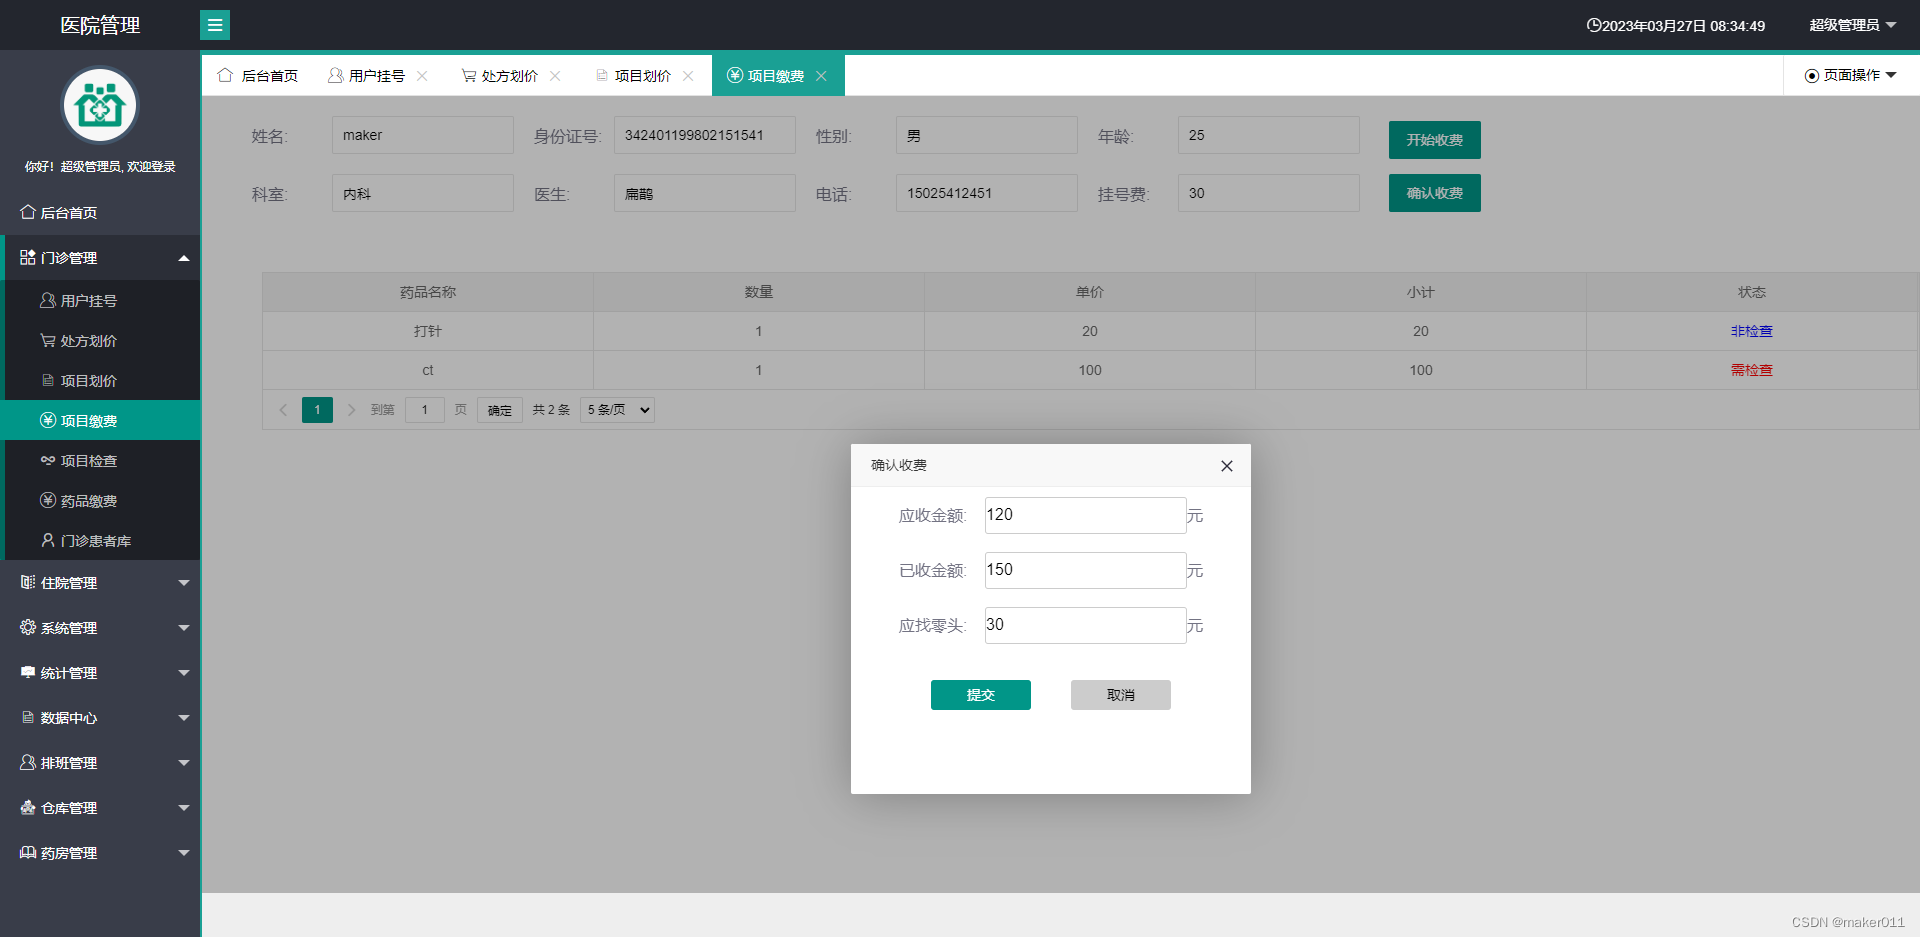The height and width of the screenshot is (937, 1920).
Task: Select page 1 in pagination
Action: 317,410
